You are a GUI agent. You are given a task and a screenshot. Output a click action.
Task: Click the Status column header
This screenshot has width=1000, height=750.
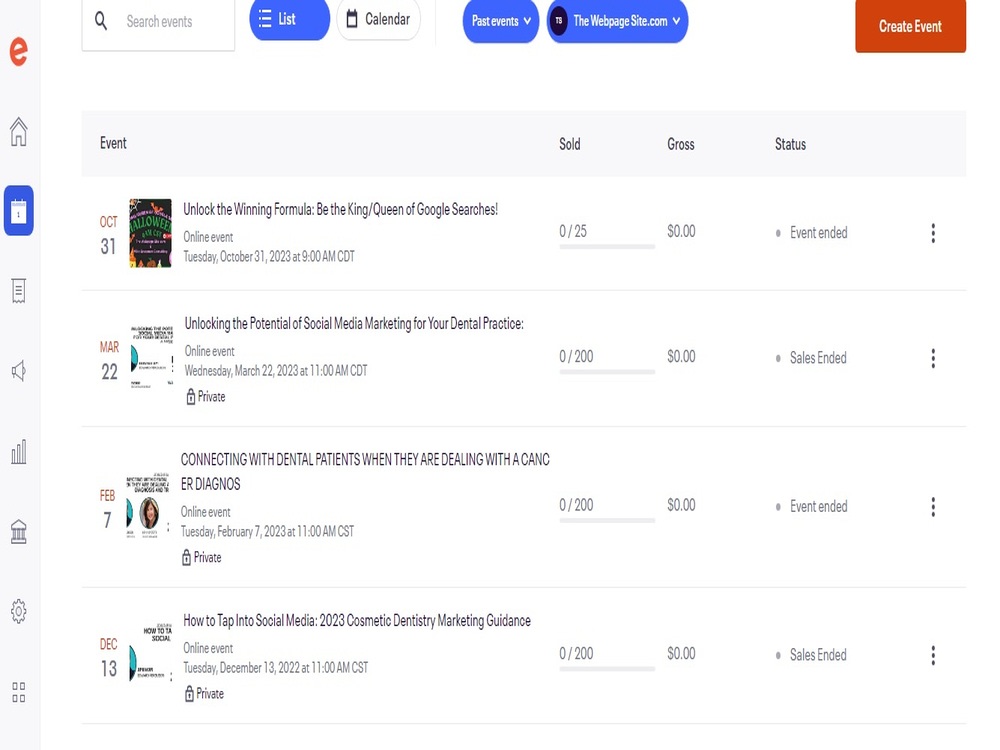pyautogui.click(x=790, y=144)
